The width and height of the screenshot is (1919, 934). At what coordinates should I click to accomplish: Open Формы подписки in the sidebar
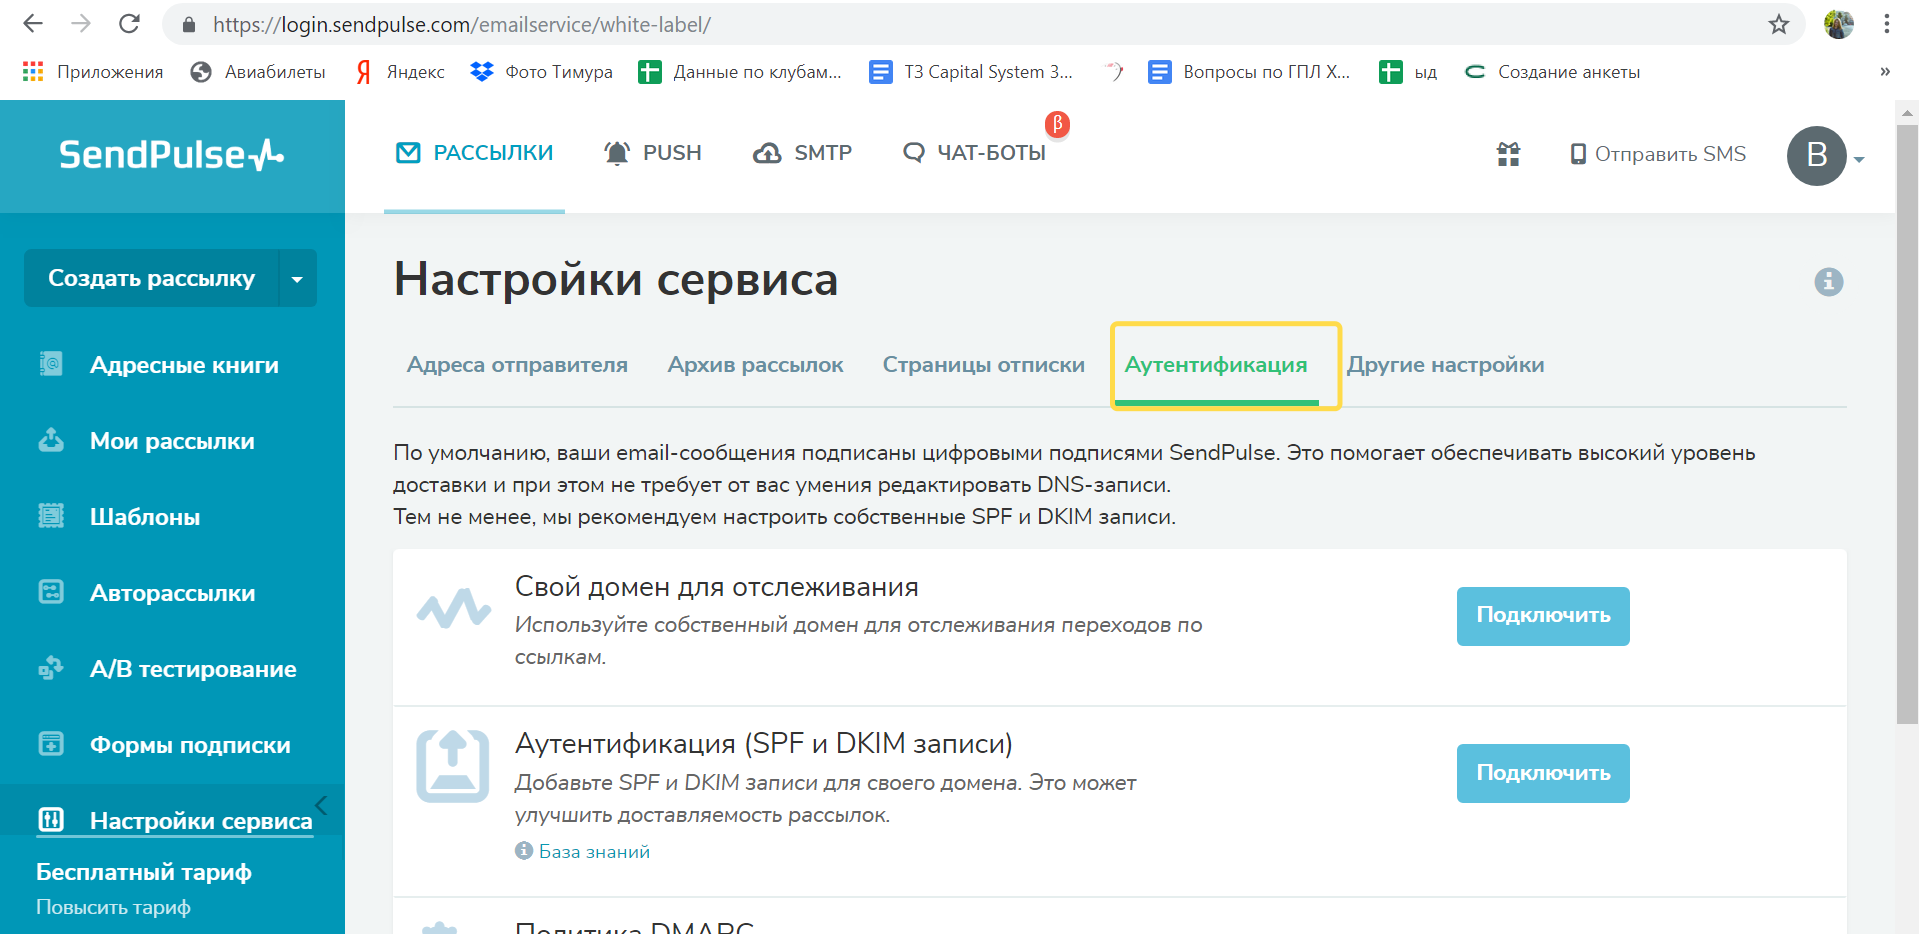tap(190, 745)
